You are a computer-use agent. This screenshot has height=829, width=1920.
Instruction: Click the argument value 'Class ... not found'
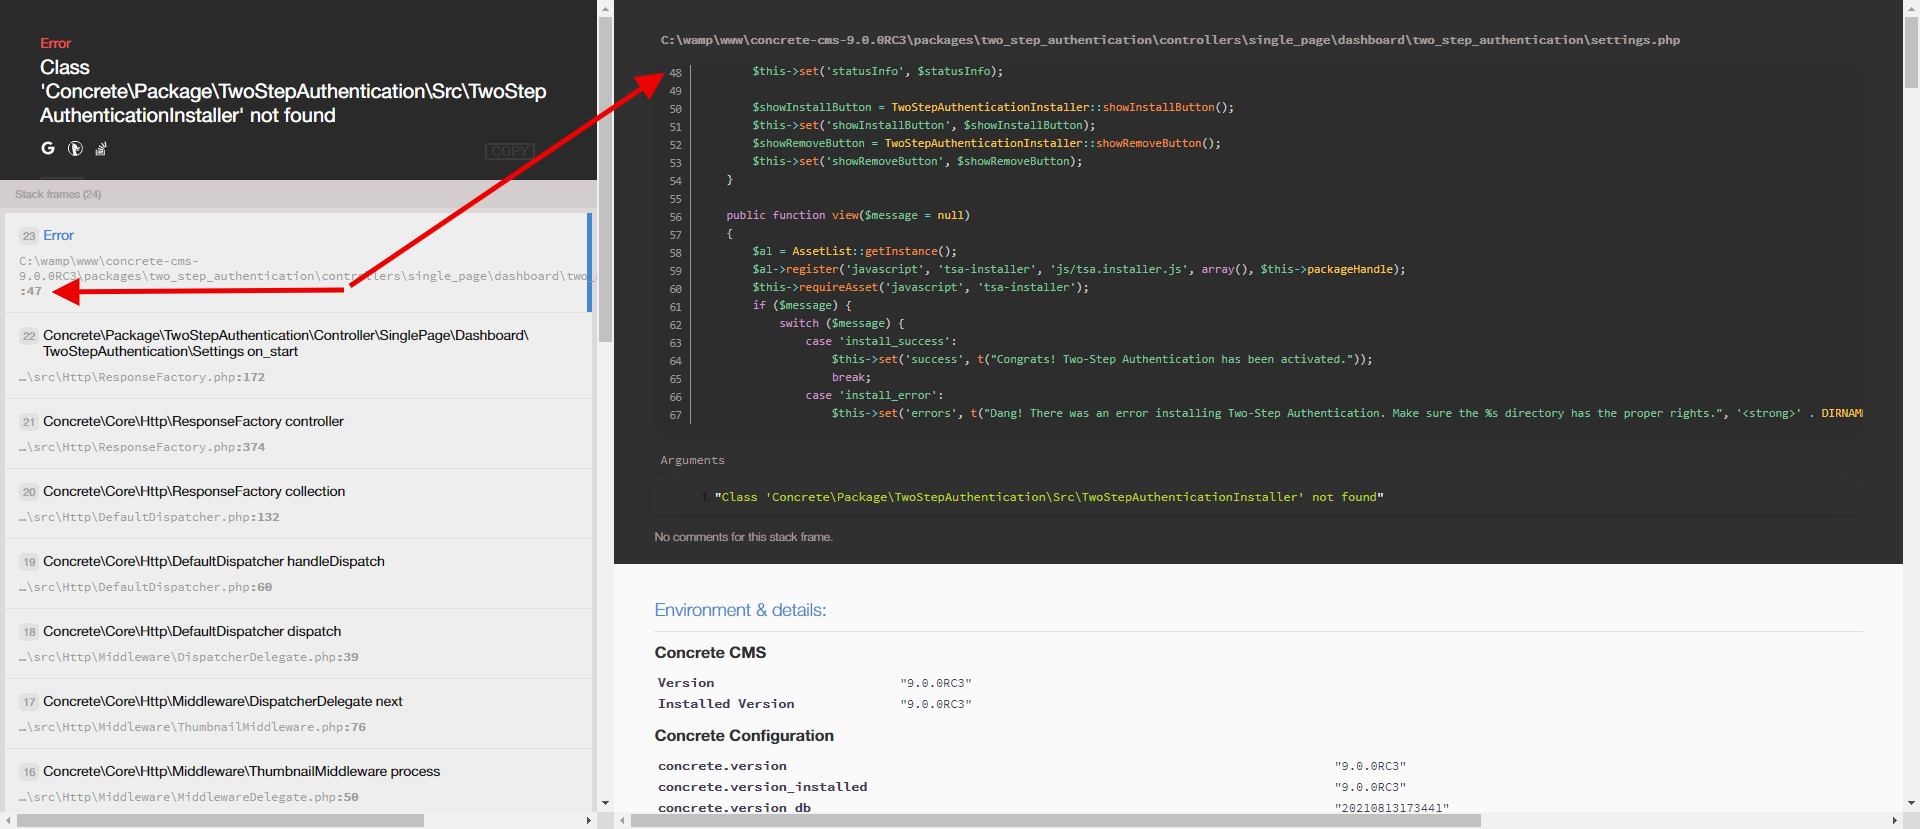pos(1049,497)
